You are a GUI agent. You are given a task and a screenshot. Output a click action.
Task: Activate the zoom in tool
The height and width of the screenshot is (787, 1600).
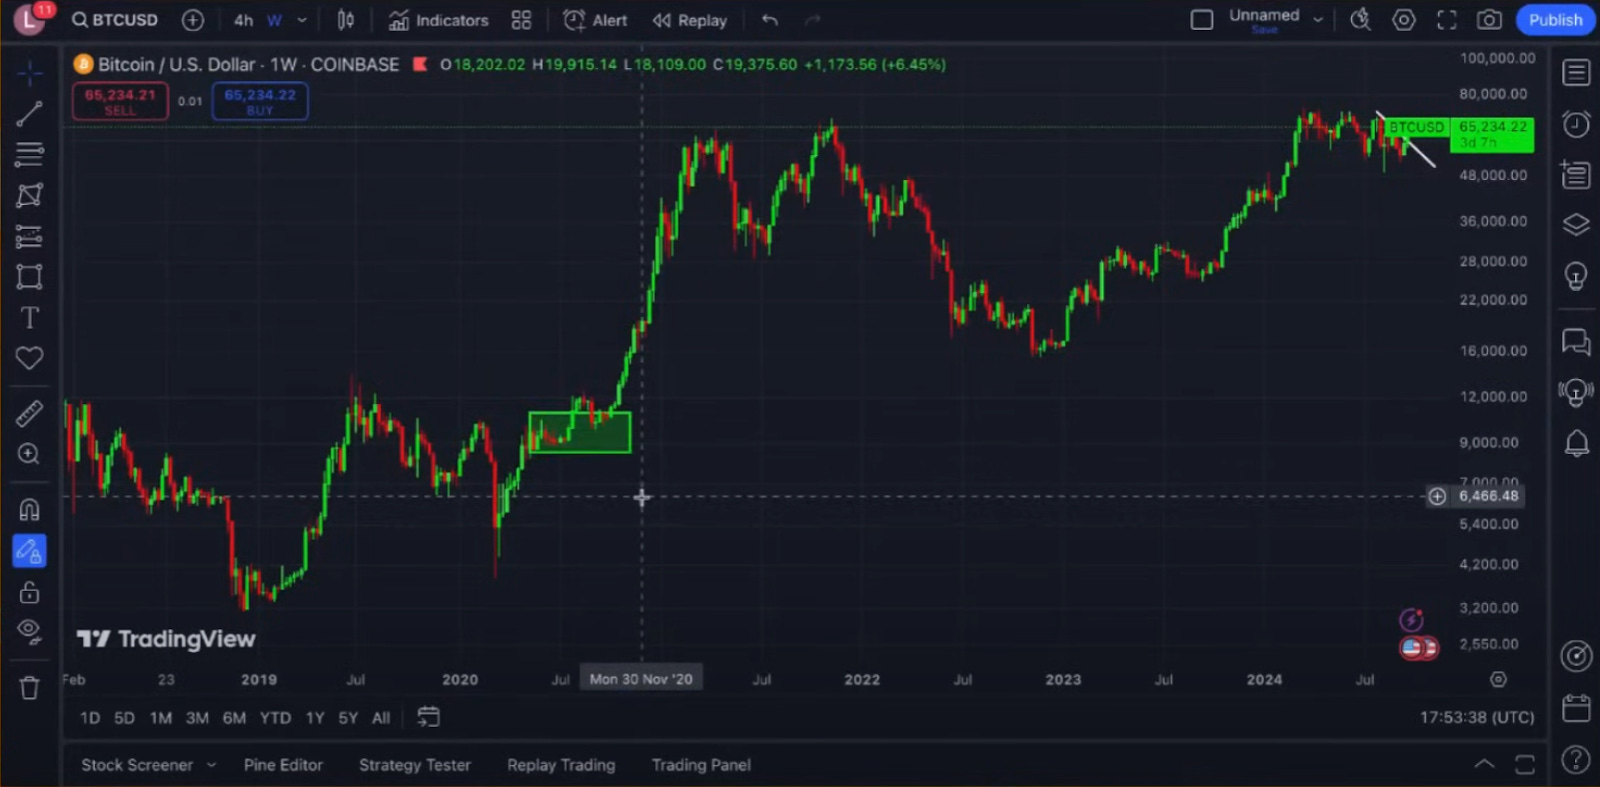(29, 454)
